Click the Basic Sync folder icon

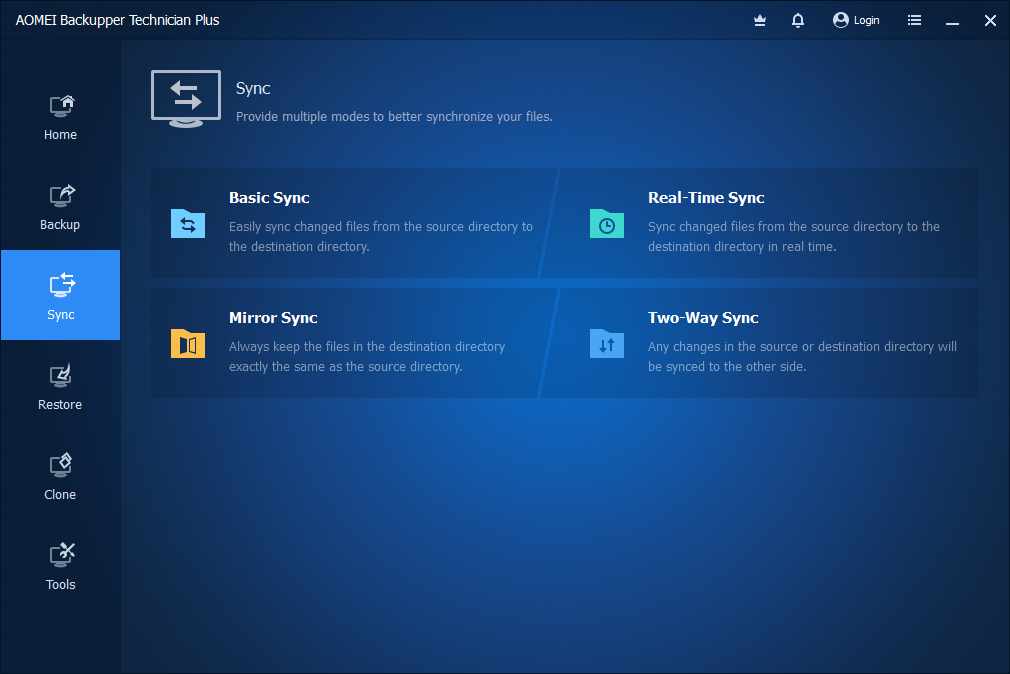click(188, 224)
